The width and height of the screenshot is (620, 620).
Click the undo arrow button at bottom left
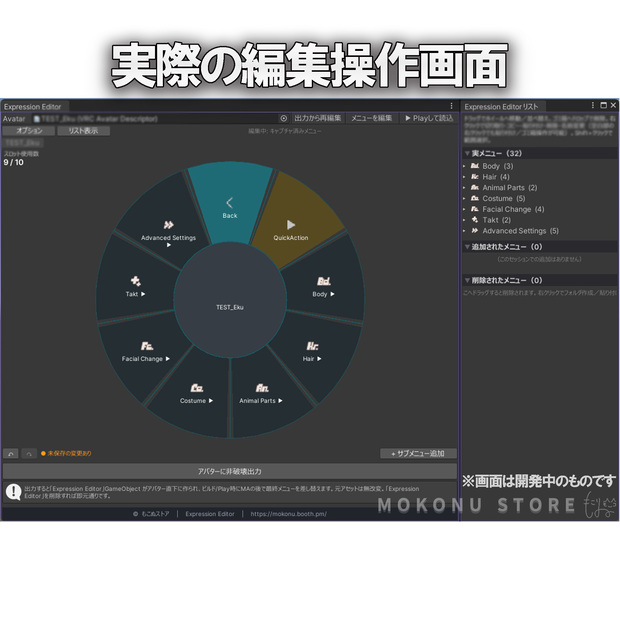[x=11, y=454]
